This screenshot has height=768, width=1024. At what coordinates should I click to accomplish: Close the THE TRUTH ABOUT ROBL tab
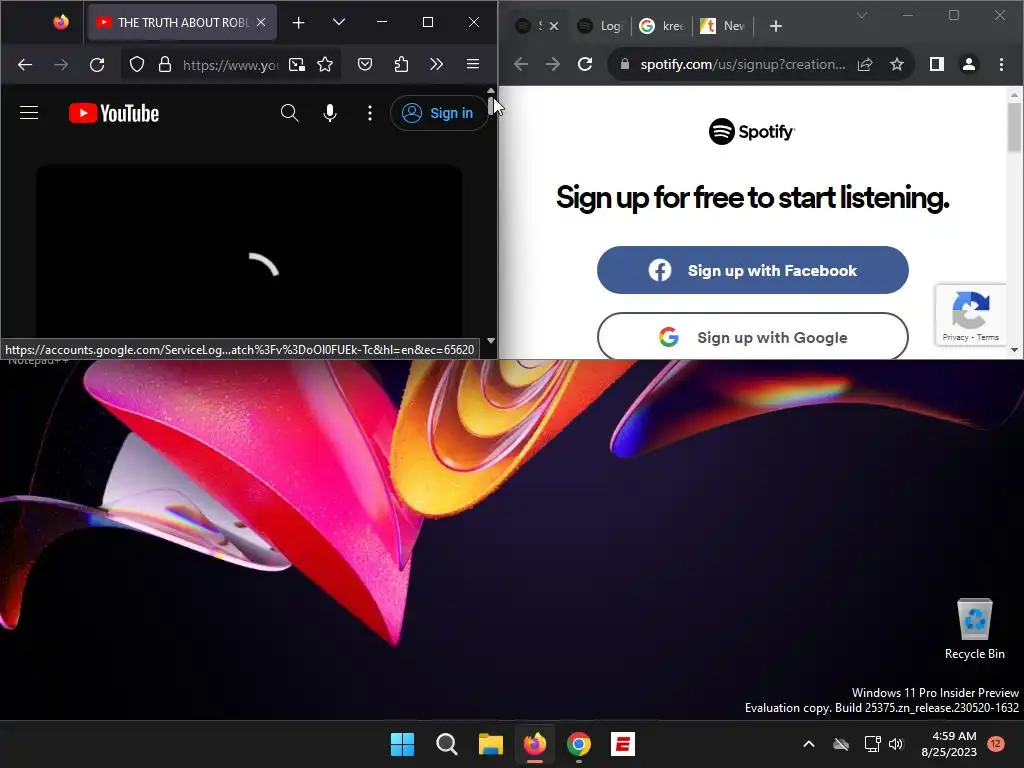(261, 22)
